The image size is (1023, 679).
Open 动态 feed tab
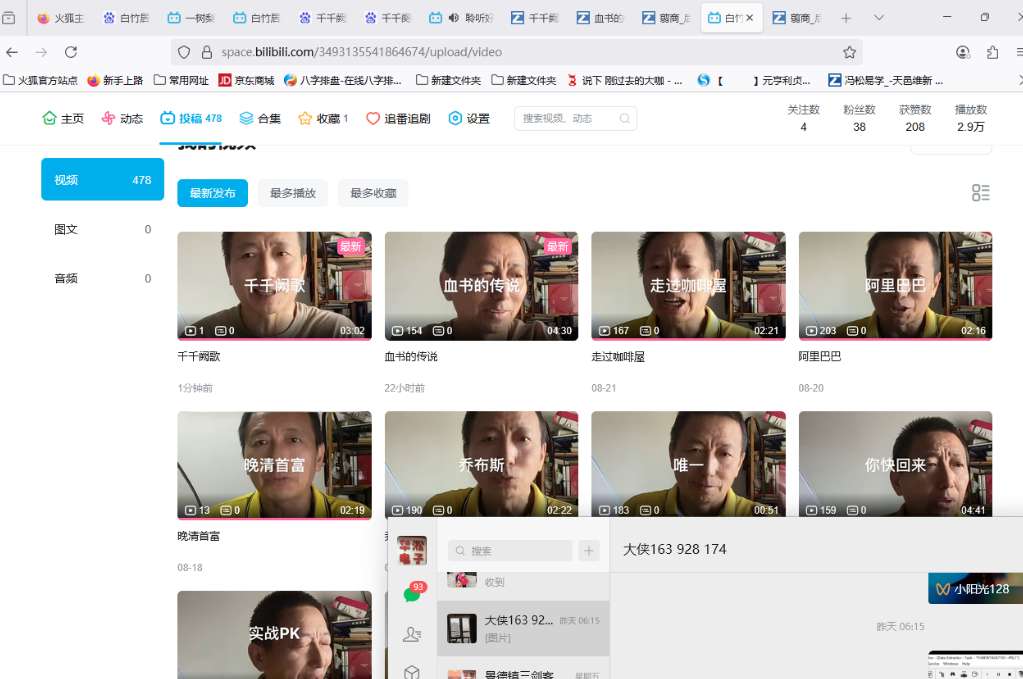point(122,118)
